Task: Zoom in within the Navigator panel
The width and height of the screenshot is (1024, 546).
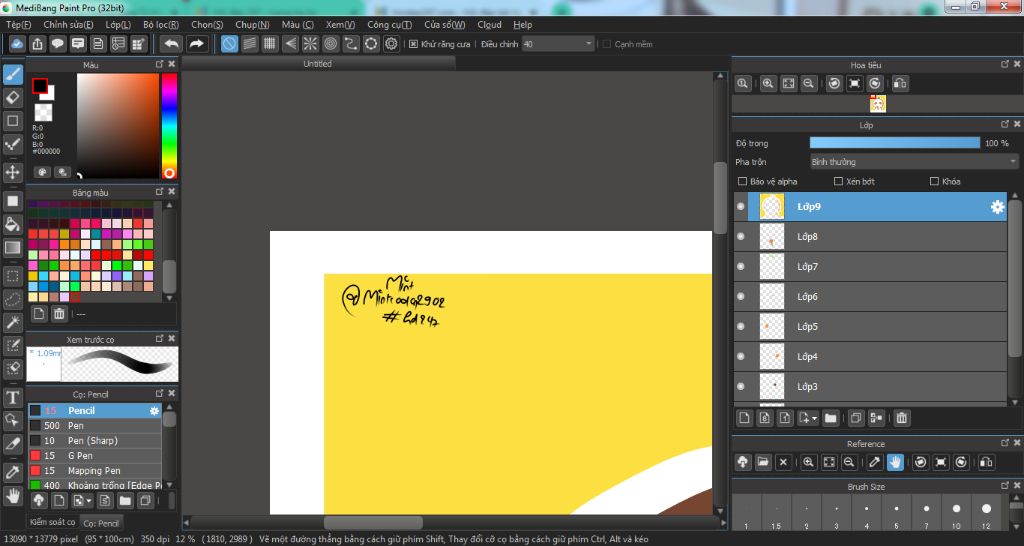Action: click(768, 84)
